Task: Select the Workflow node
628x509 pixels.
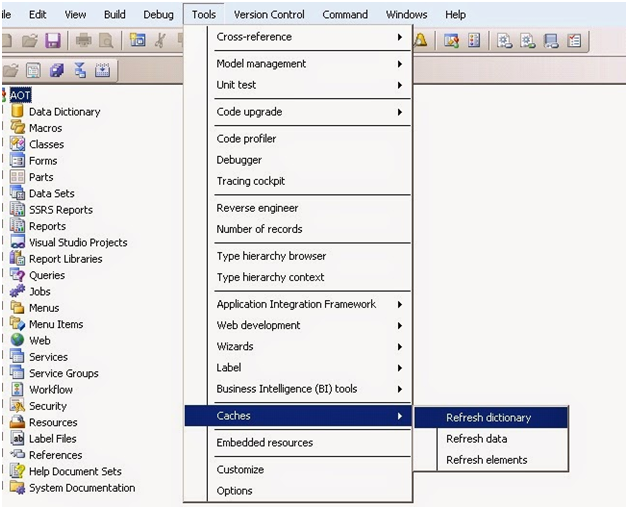Action: click(x=51, y=390)
